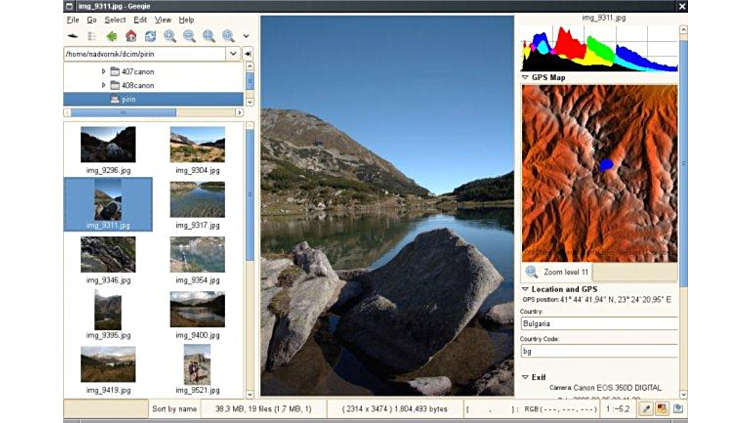The image size is (752, 423).
Task: Click the green Back arrow icon
Action: pyautogui.click(x=111, y=36)
